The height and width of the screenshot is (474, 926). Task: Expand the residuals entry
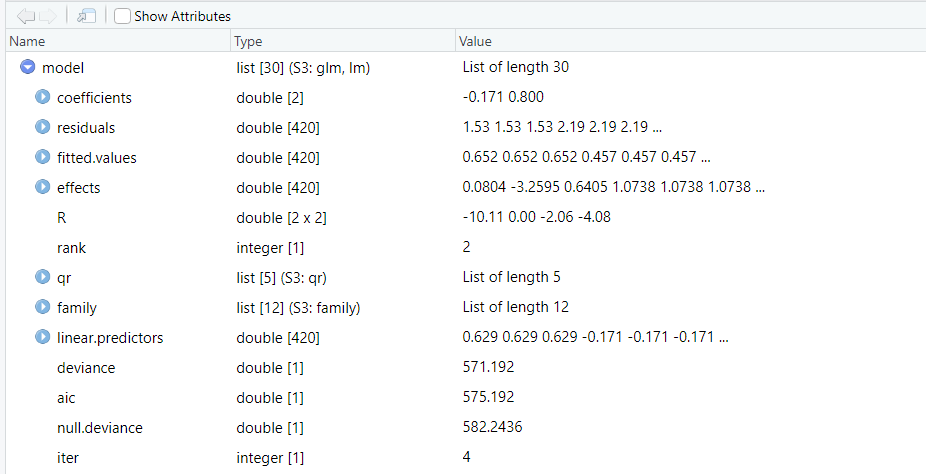(43, 128)
